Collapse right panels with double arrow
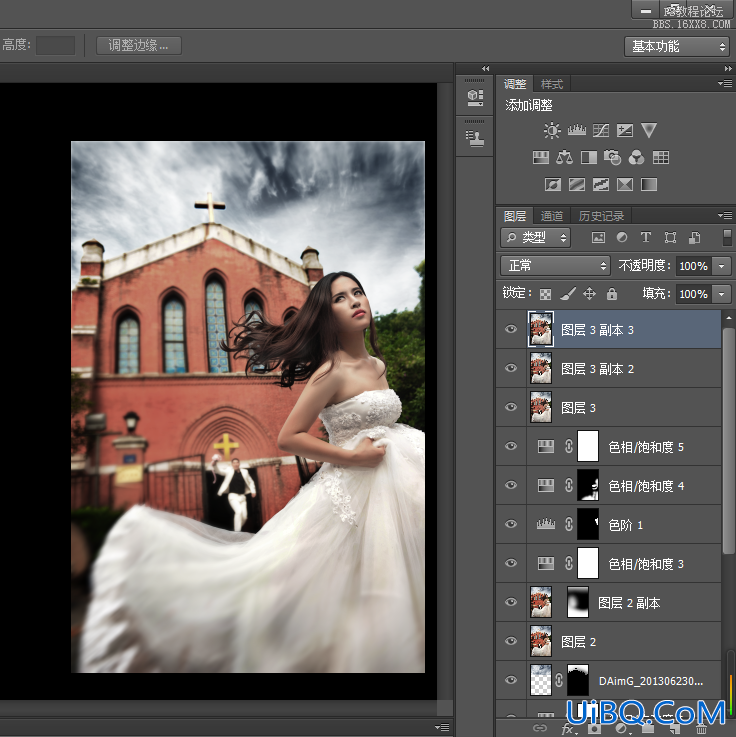This screenshot has width=736, height=737. pyautogui.click(x=728, y=69)
